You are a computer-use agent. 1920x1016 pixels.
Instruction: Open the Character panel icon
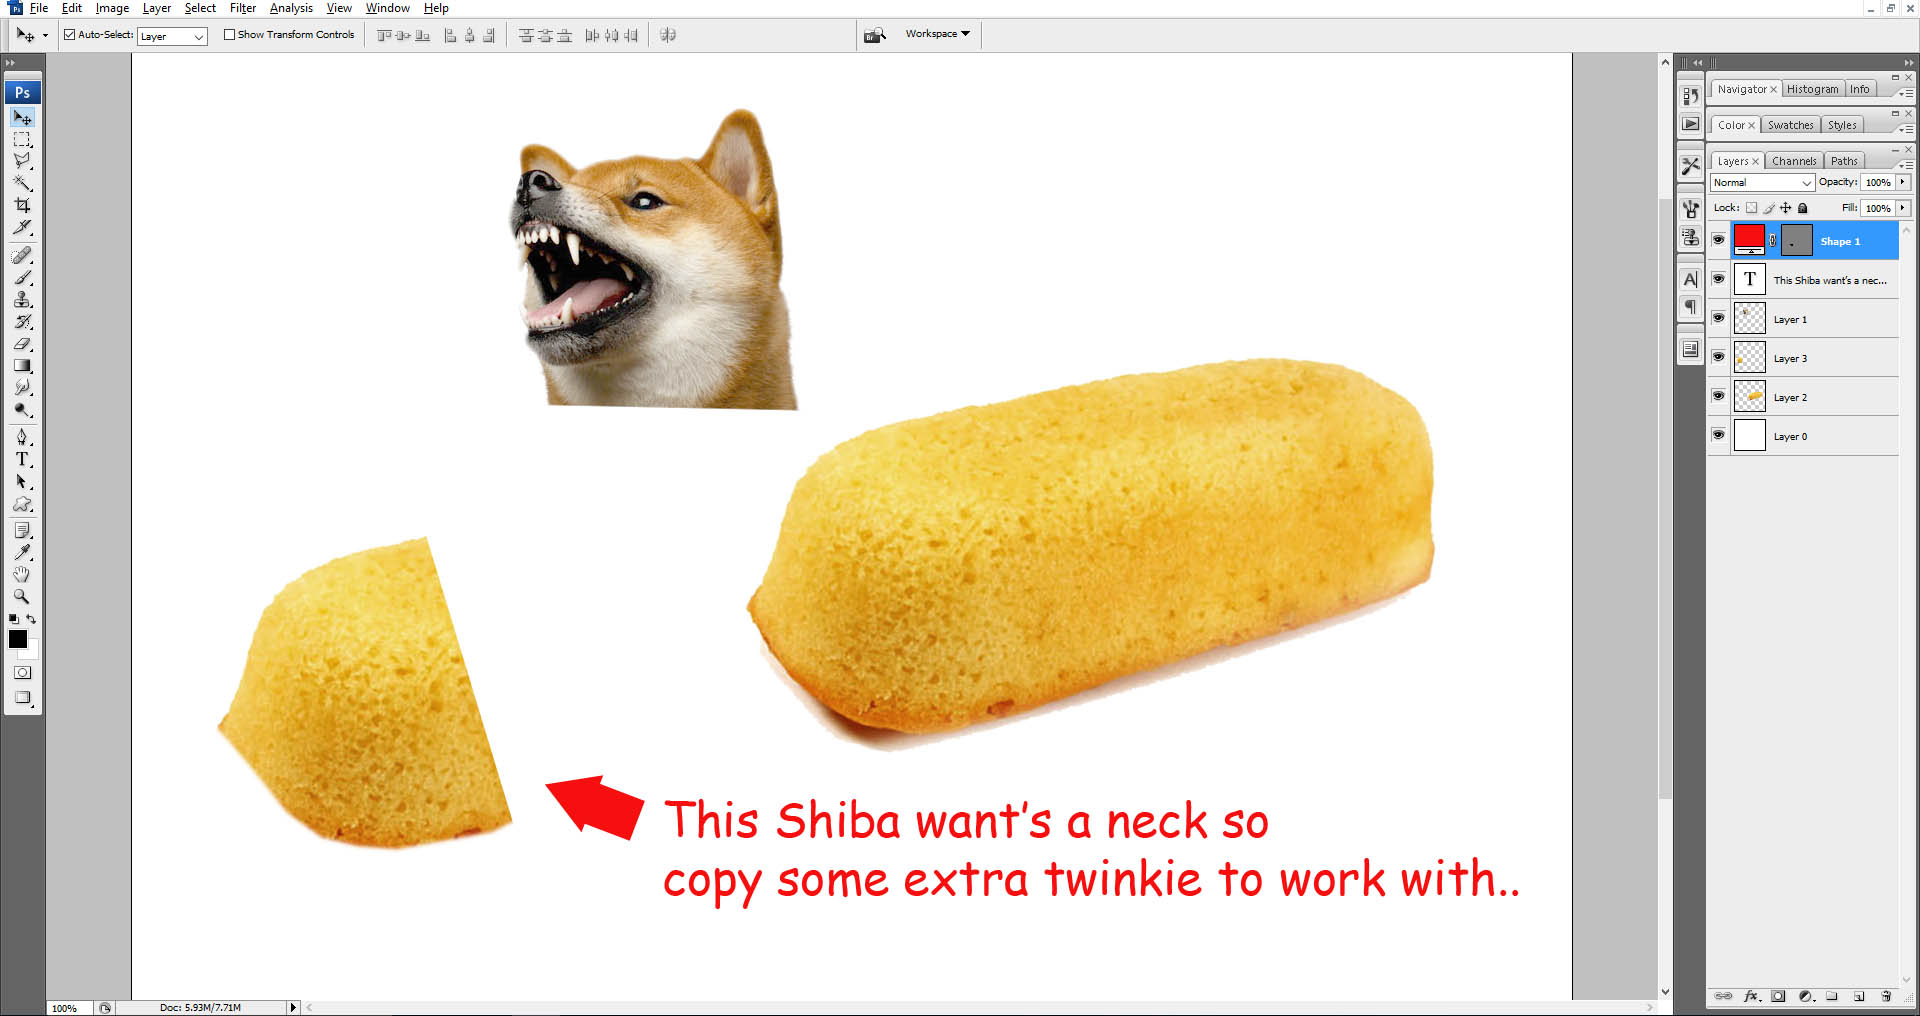point(1690,279)
